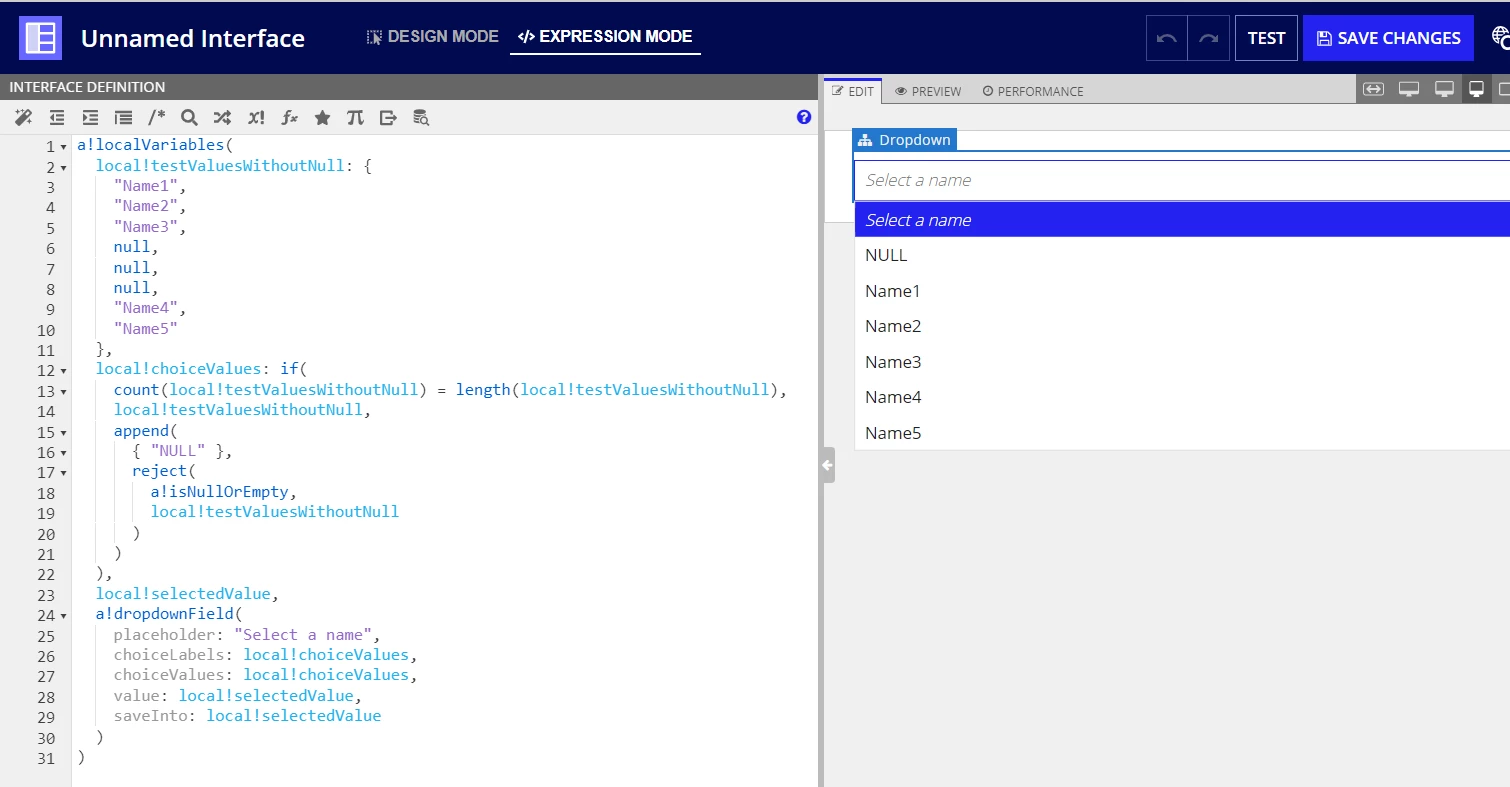Click "Name5" string on code line 10
This screenshot has width=1510, height=787.
(x=145, y=329)
